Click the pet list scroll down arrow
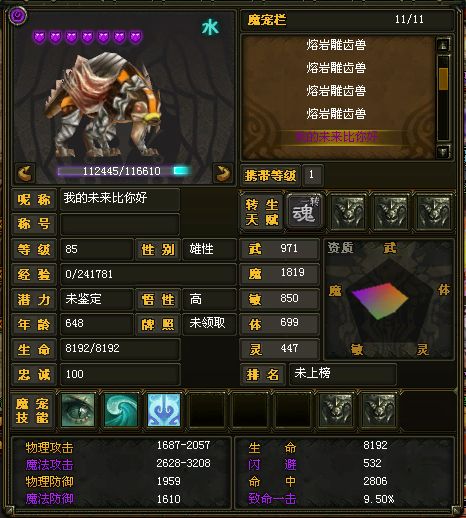466x518 pixels. point(443,152)
